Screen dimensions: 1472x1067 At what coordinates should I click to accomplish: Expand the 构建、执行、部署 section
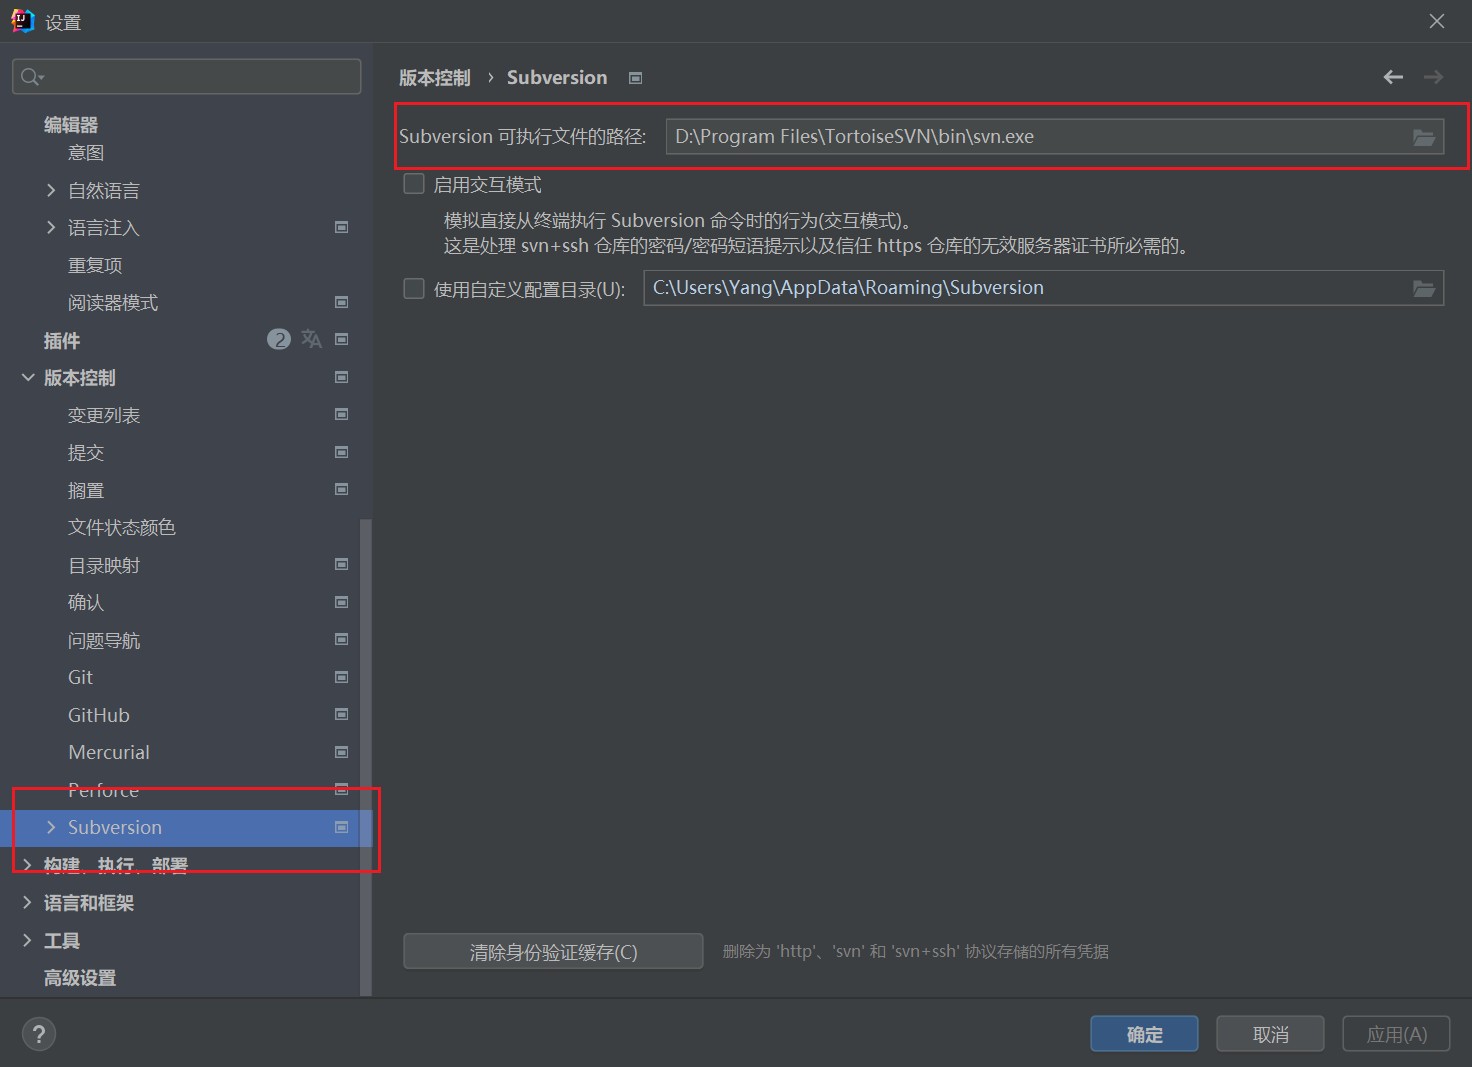[x=27, y=865]
